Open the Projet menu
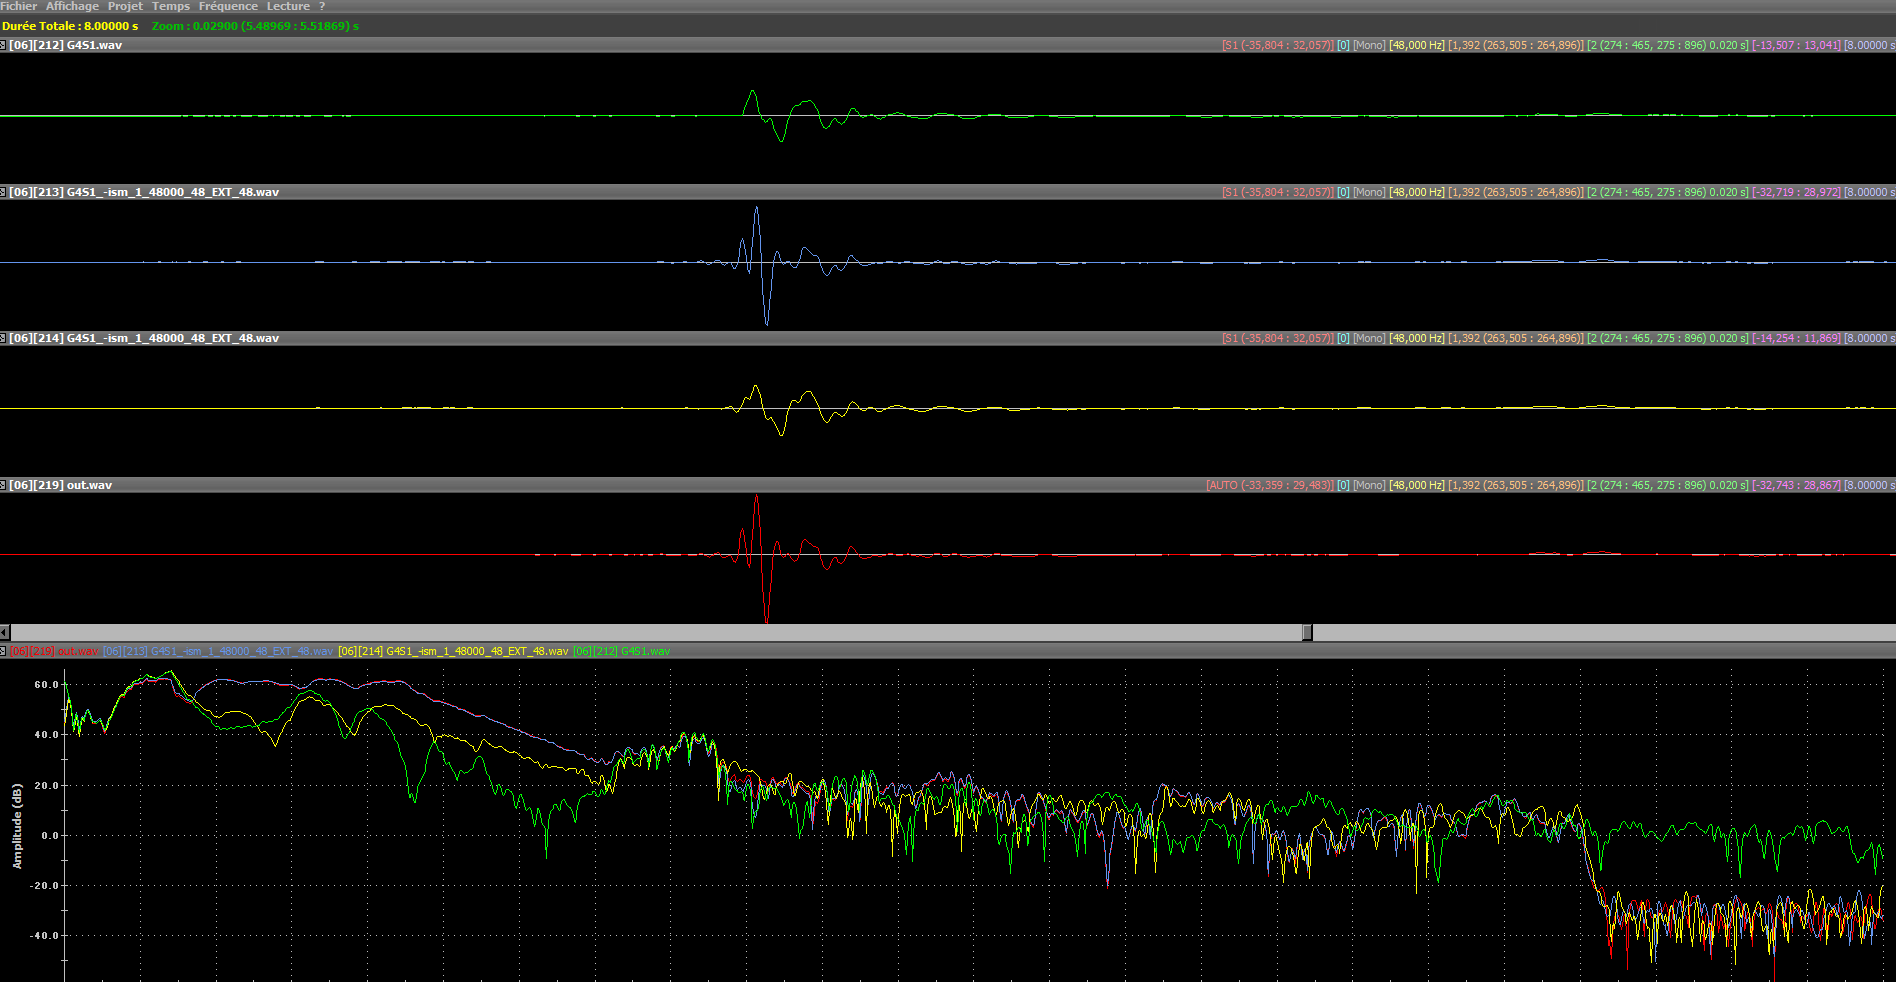The image size is (1896, 982). coord(125,6)
